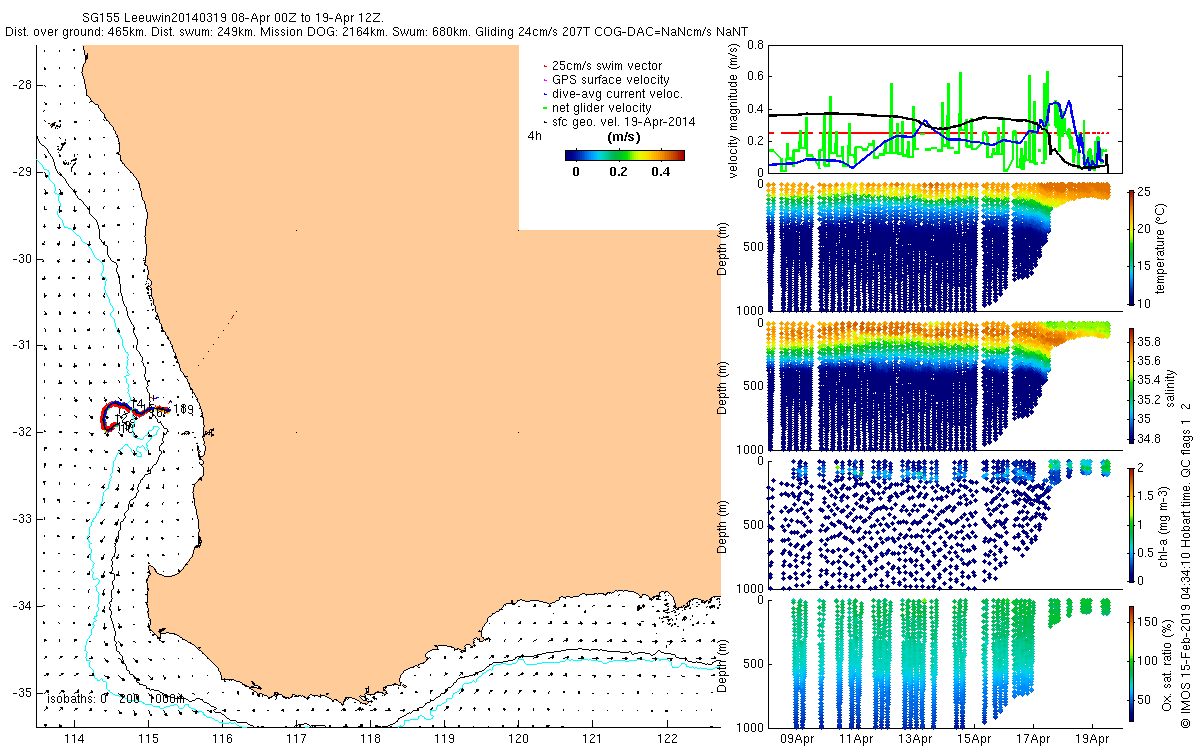Click longitude label '120' on the map axis
The height and width of the screenshot is (750, 1200).
click(518, 739)
